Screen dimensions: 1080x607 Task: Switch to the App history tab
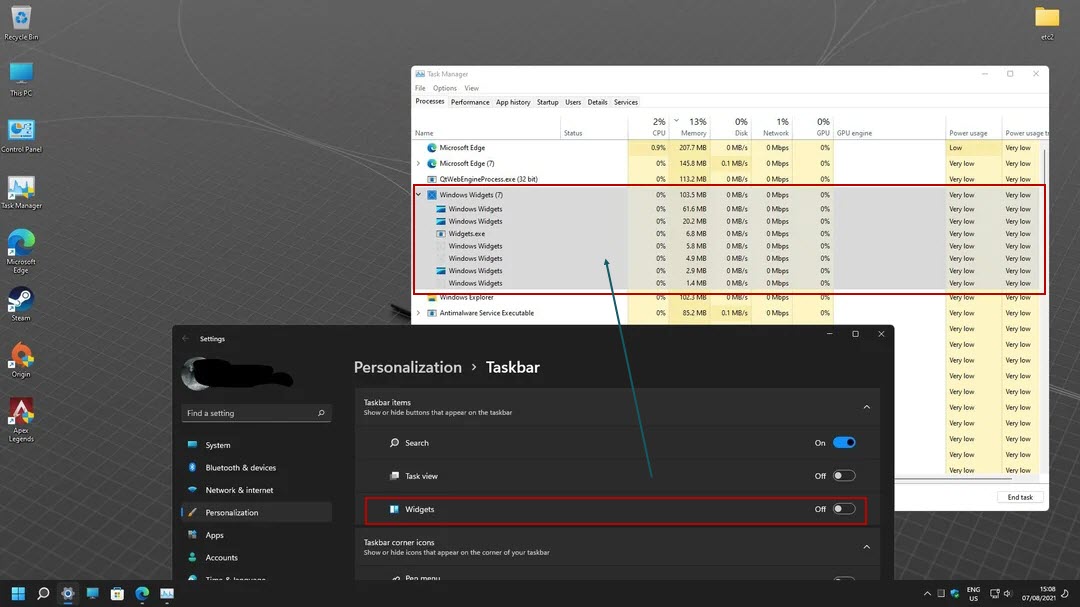513,102
